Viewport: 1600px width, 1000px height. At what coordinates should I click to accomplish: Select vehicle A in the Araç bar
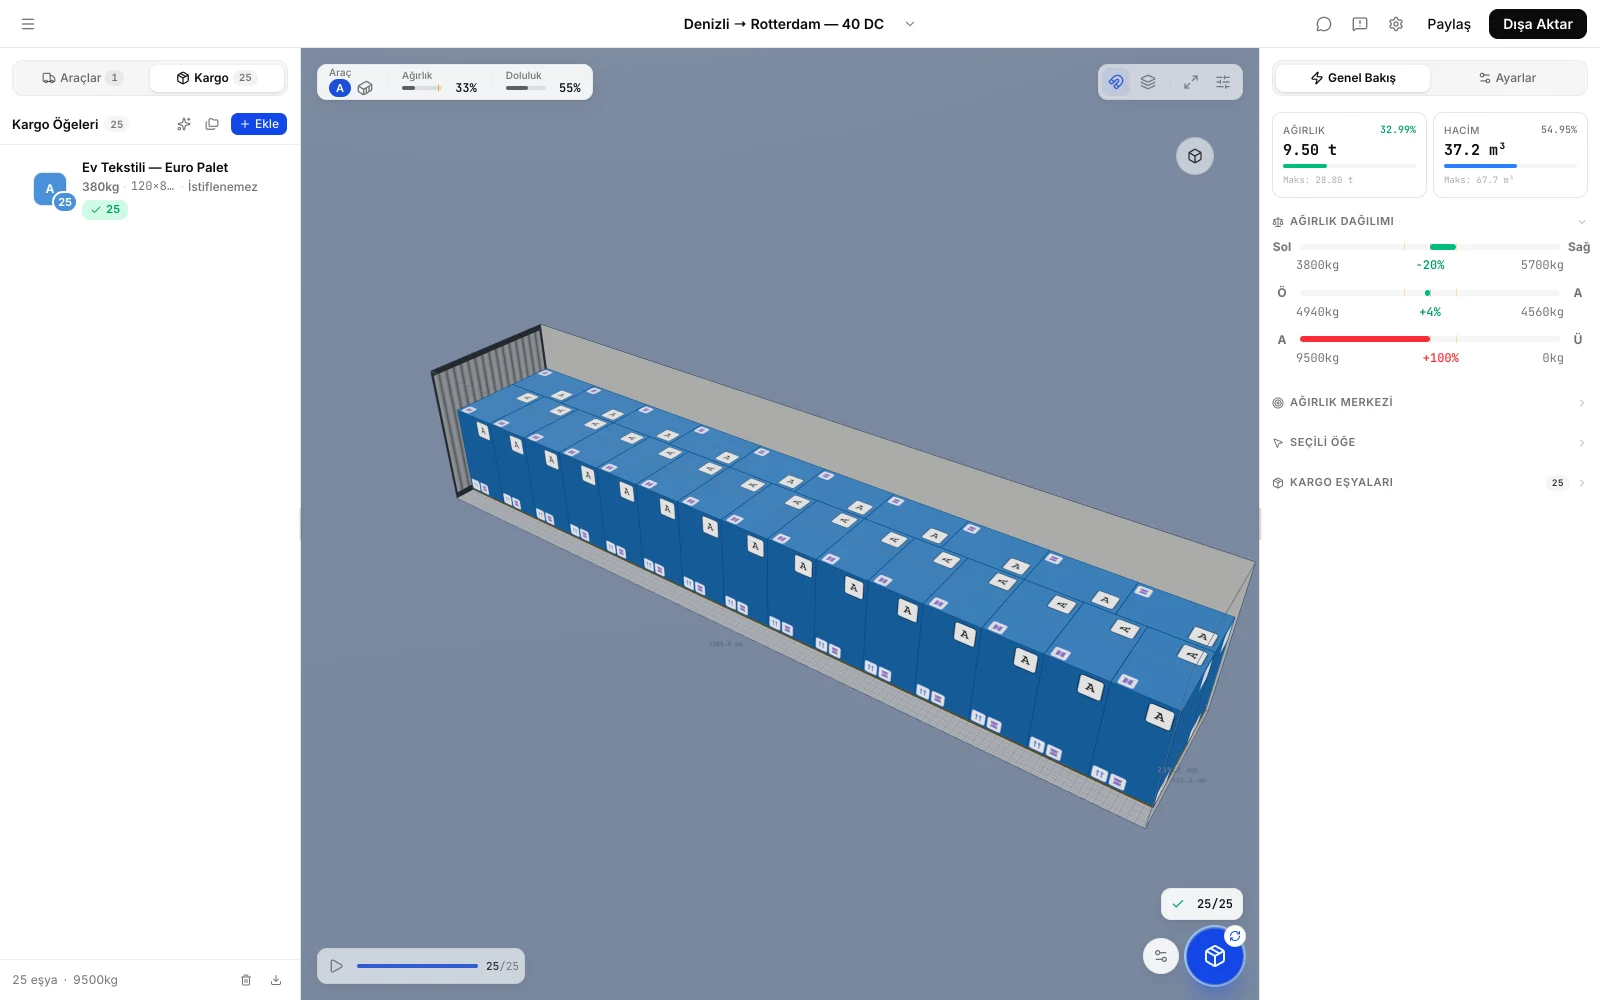coord(340,88)
